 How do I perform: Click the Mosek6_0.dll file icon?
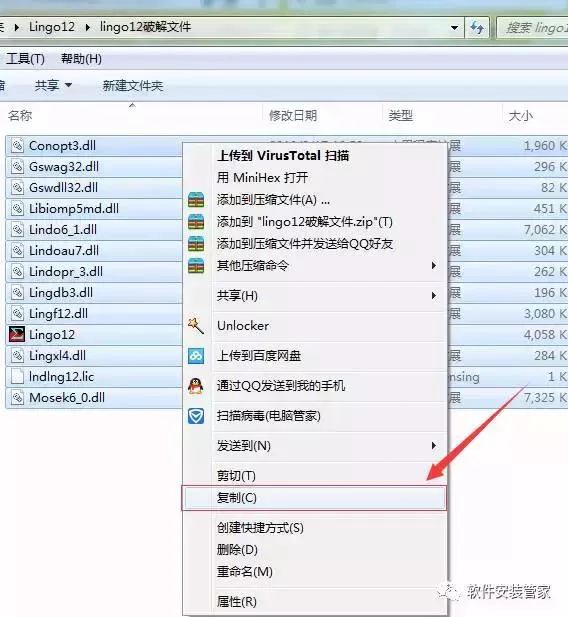point(17,398)
